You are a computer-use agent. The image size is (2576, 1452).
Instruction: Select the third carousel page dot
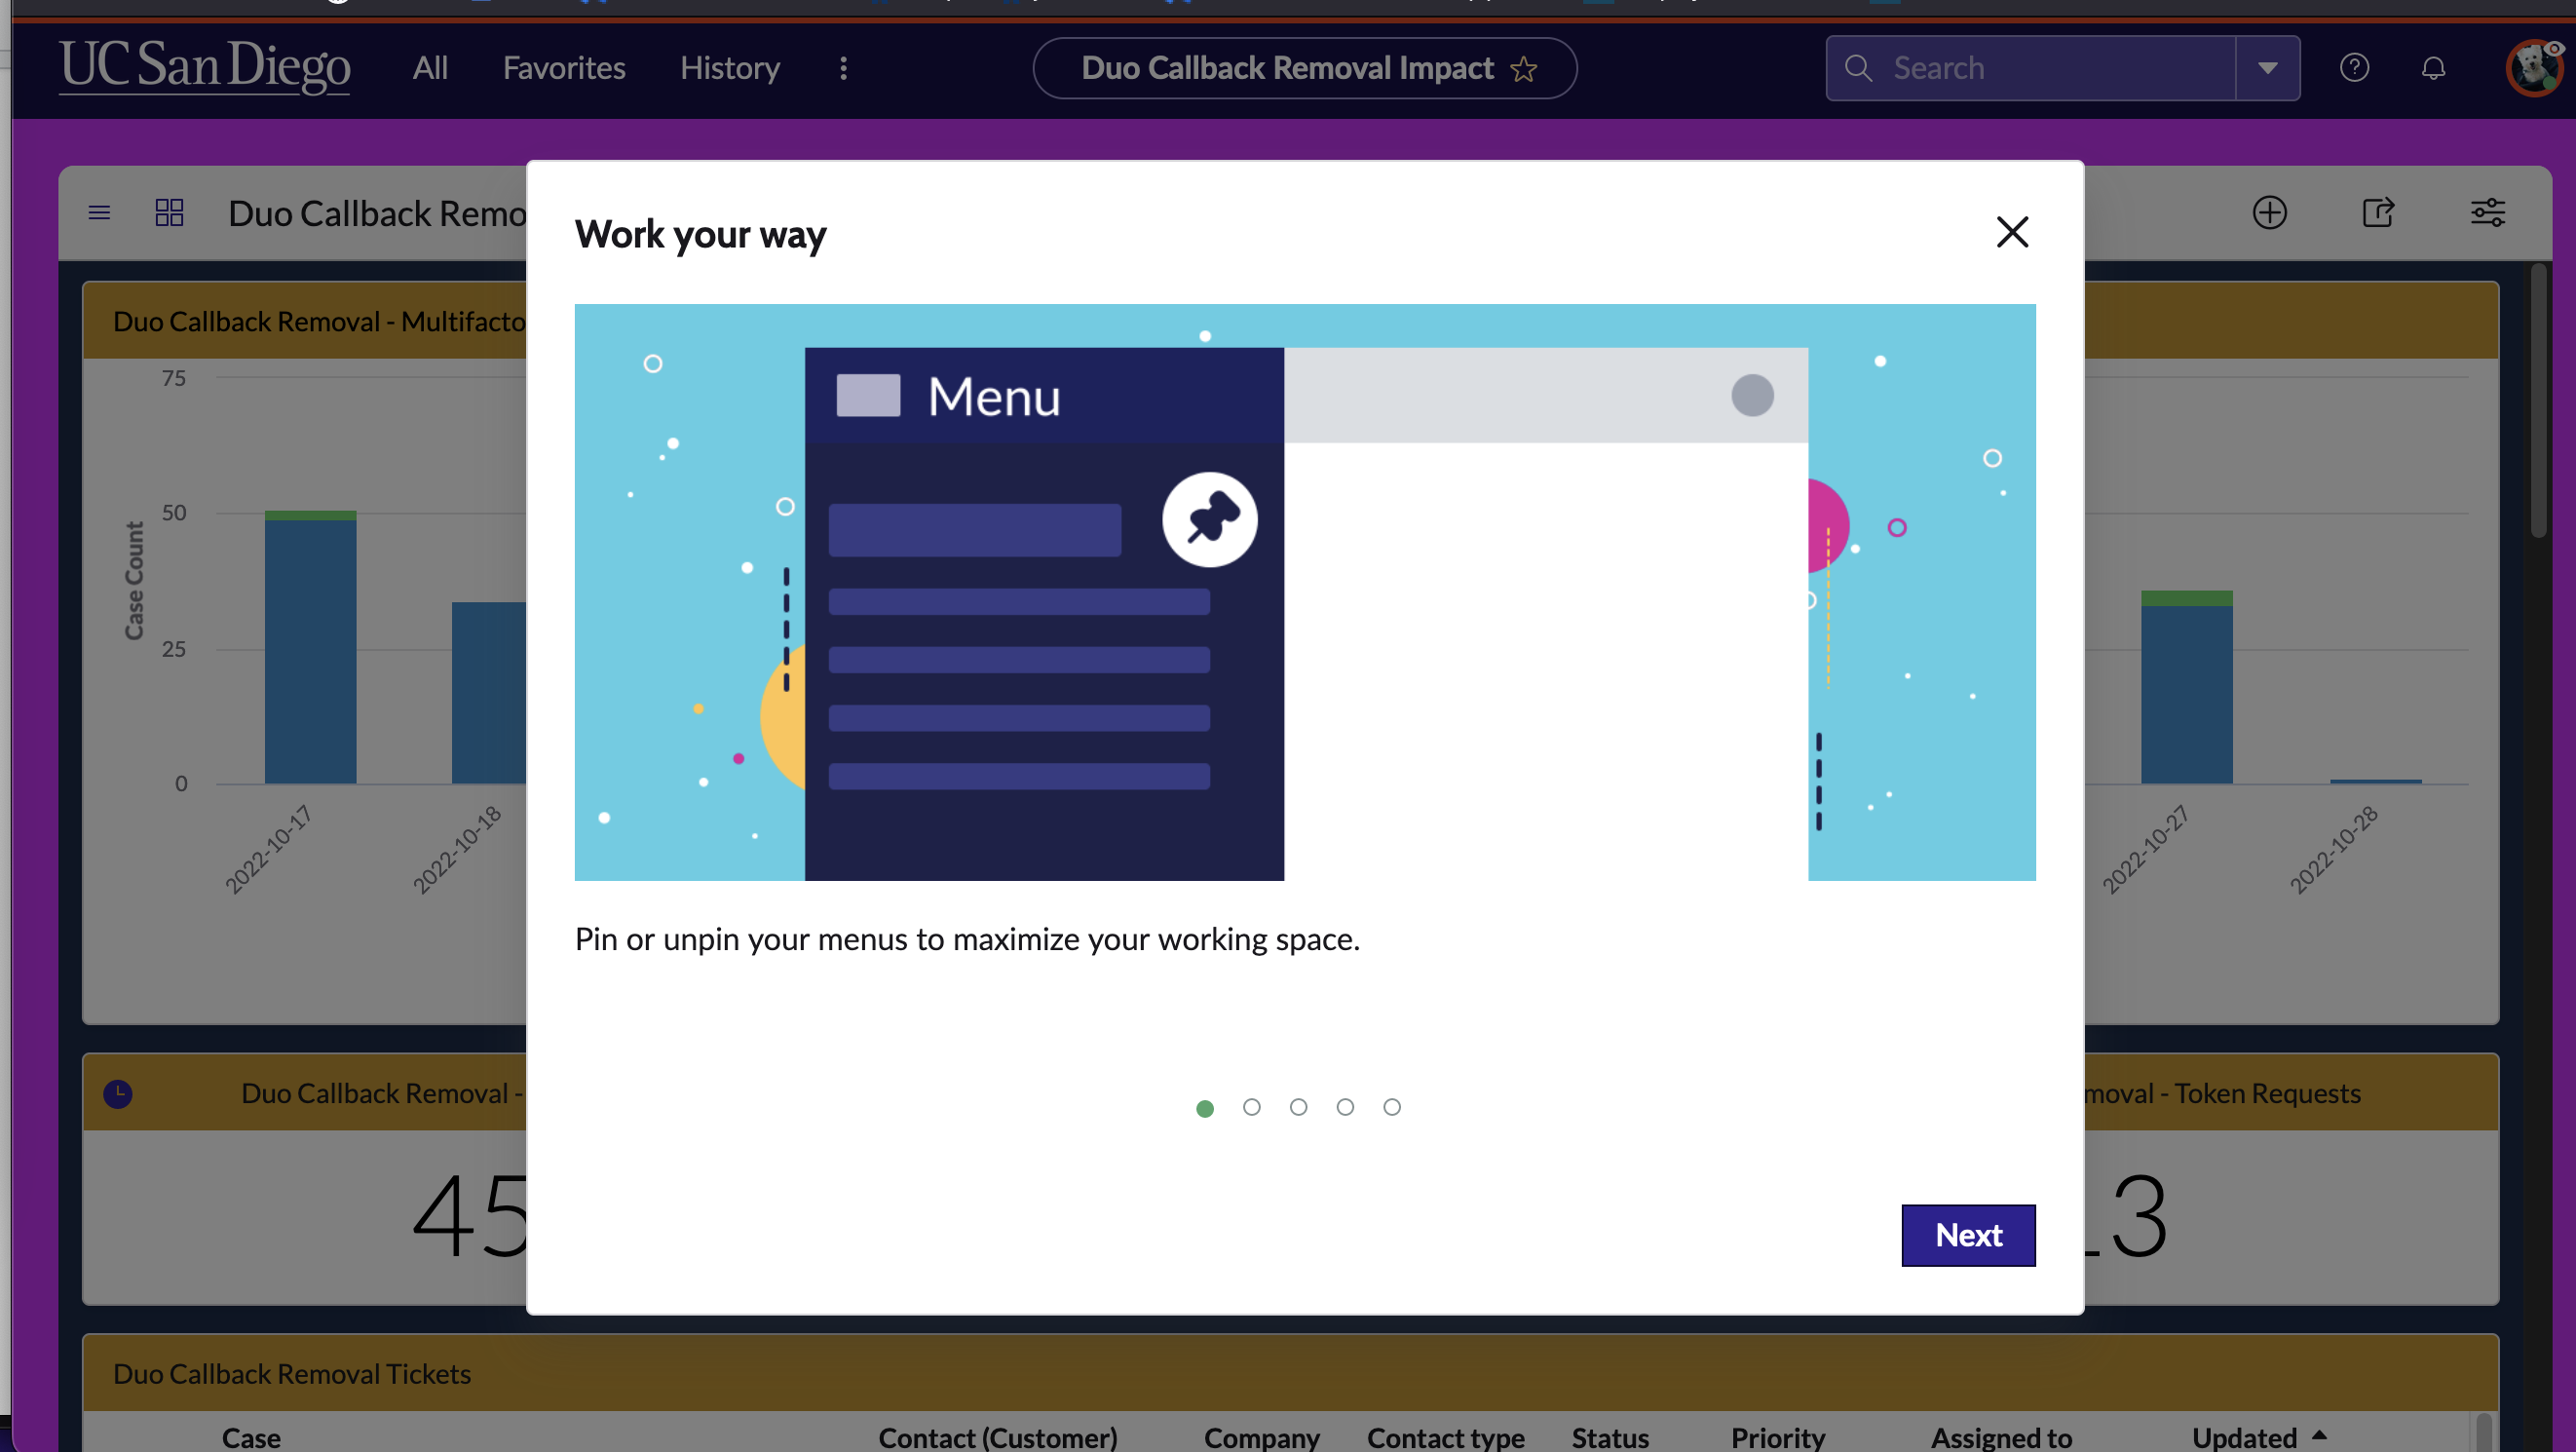point(1298,1107)
